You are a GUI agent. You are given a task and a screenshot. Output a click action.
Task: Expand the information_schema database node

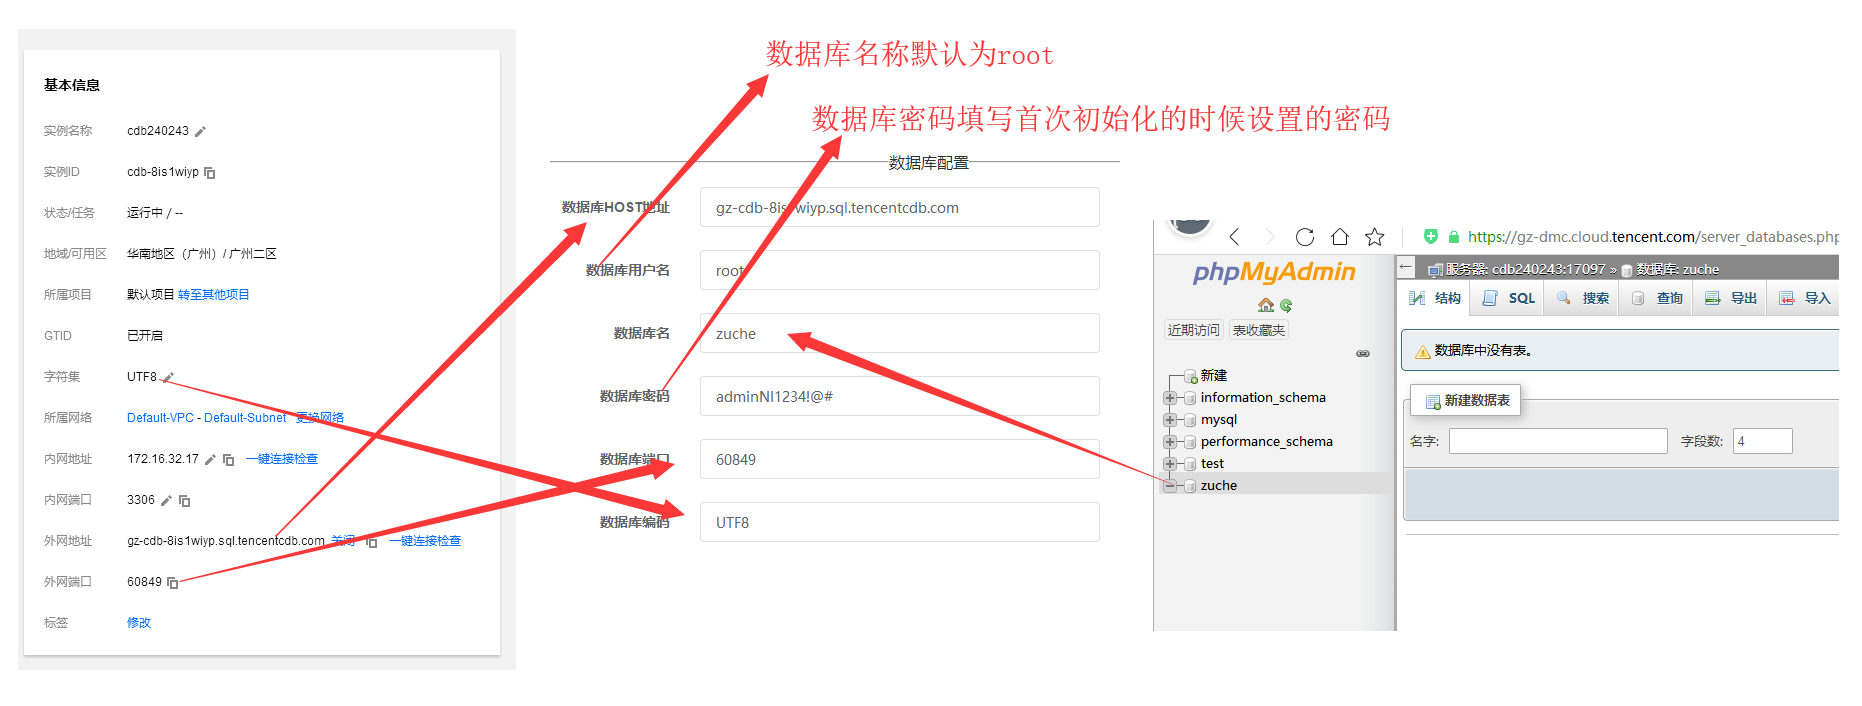point(1169,398)
